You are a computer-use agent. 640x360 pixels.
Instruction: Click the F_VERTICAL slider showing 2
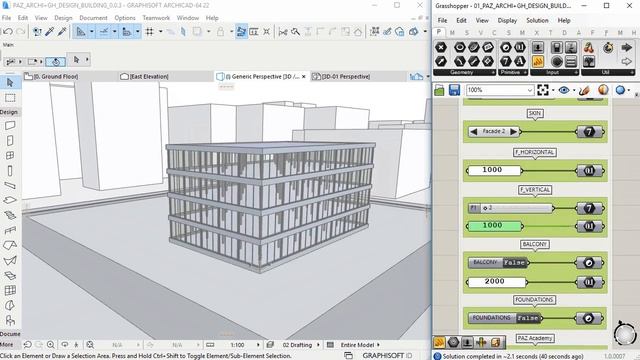pos(511,208)
